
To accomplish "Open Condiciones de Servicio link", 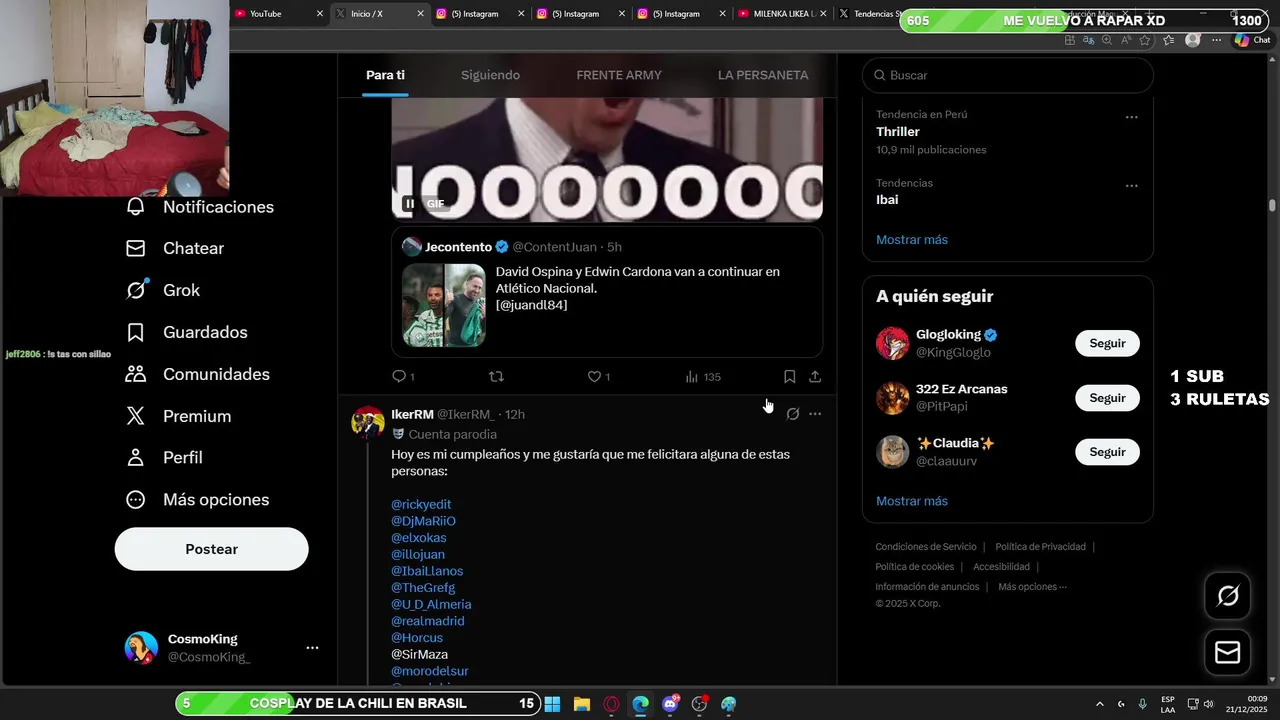I will 926,547.
